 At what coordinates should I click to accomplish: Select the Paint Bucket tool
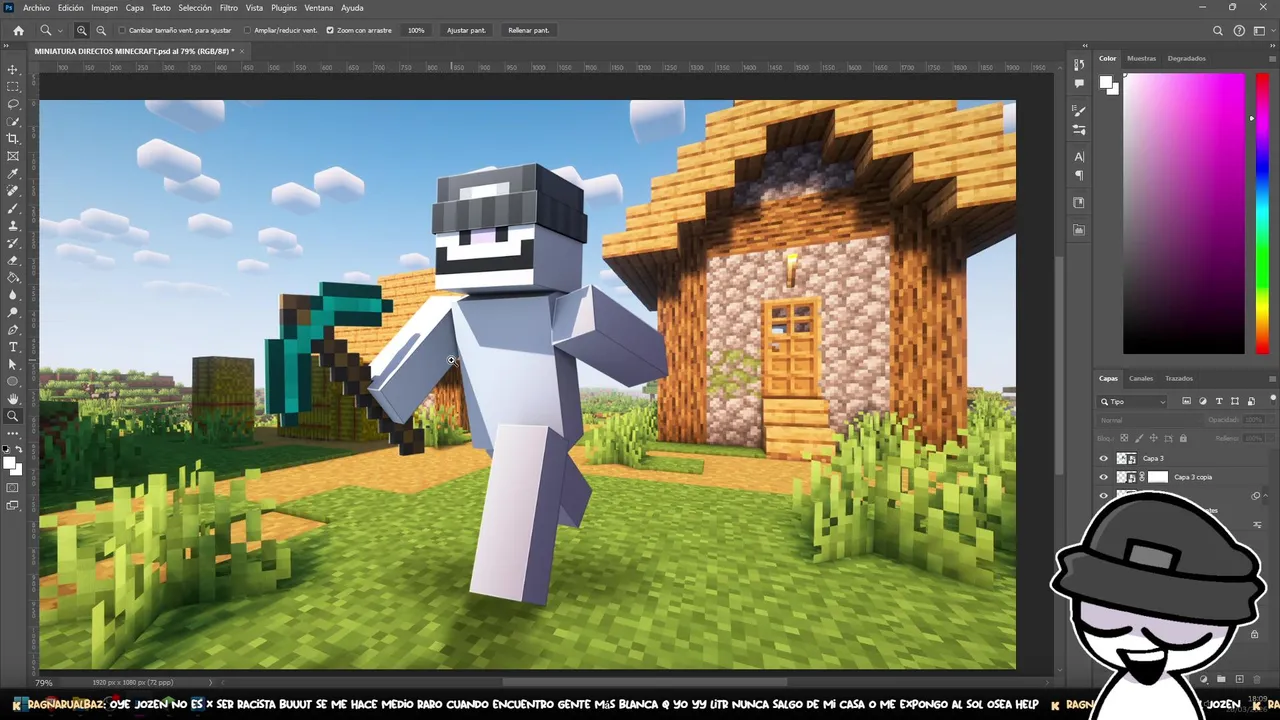point(13,277)
